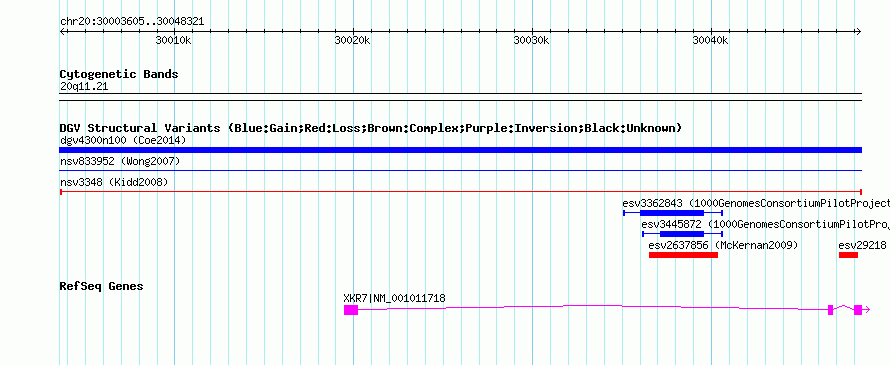Click the chr20:30003605..30048321 coordinate text
The width and height of the screenshot is (890, 365).
pyautogui.click(x=132, y=22)
